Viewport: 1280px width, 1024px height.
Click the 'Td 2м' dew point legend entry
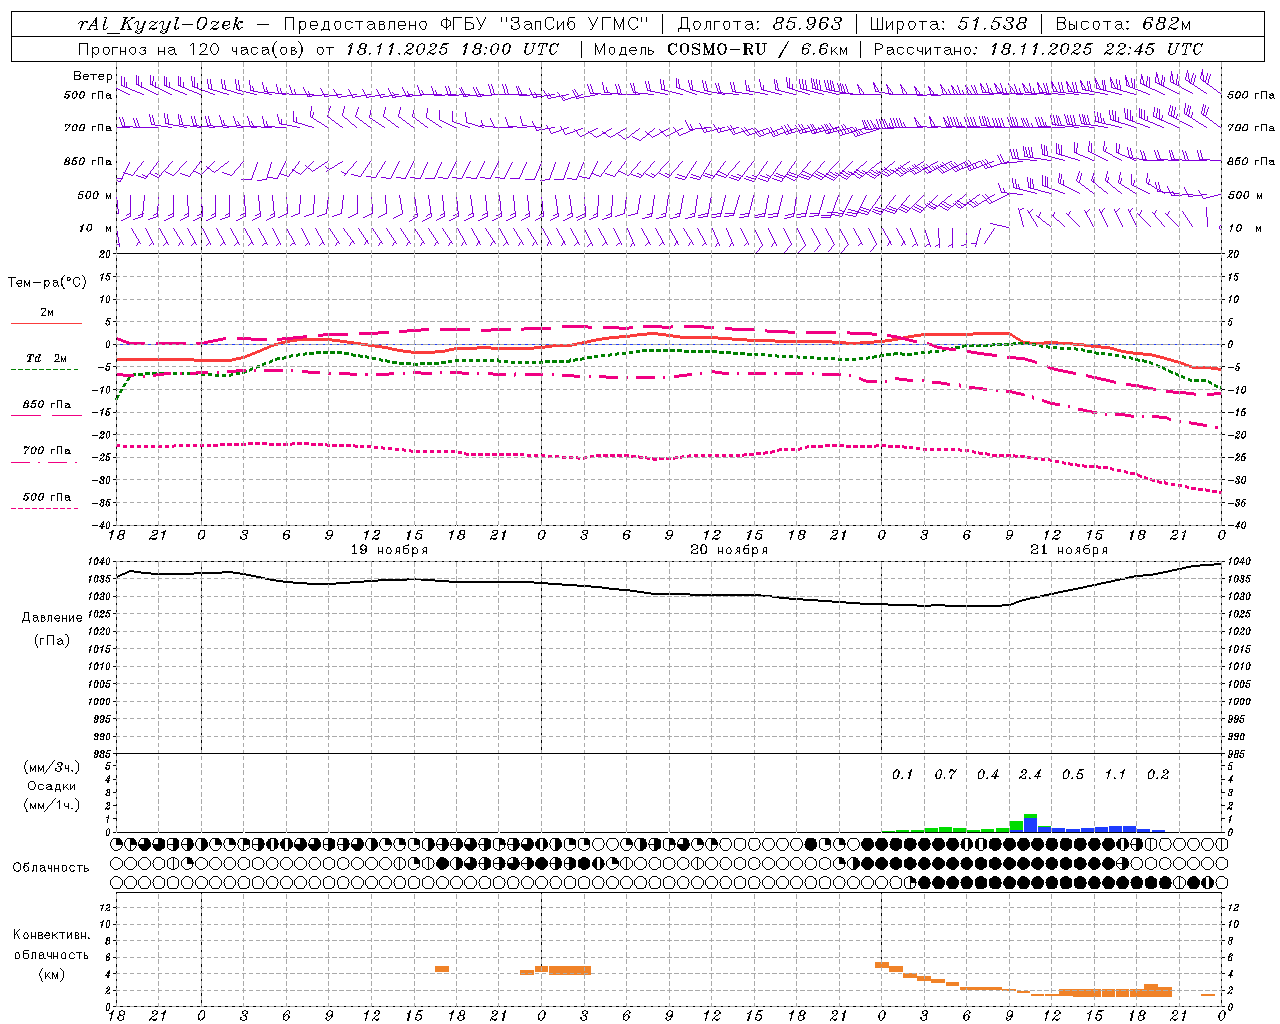pos(46,358)
